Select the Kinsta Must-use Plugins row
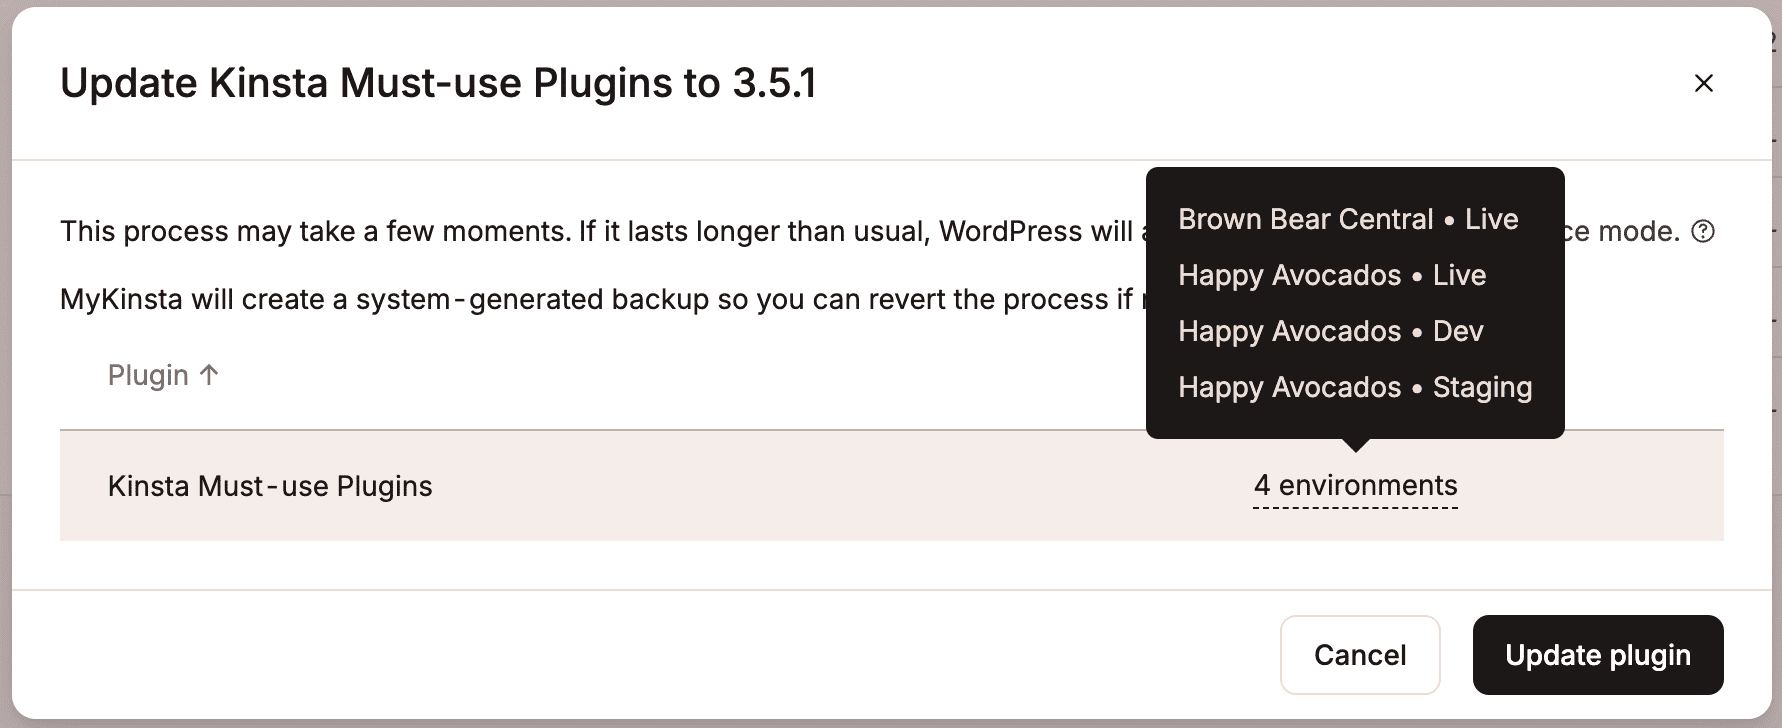The width and height of the screenshot is (1782, 728). point(892,486)
